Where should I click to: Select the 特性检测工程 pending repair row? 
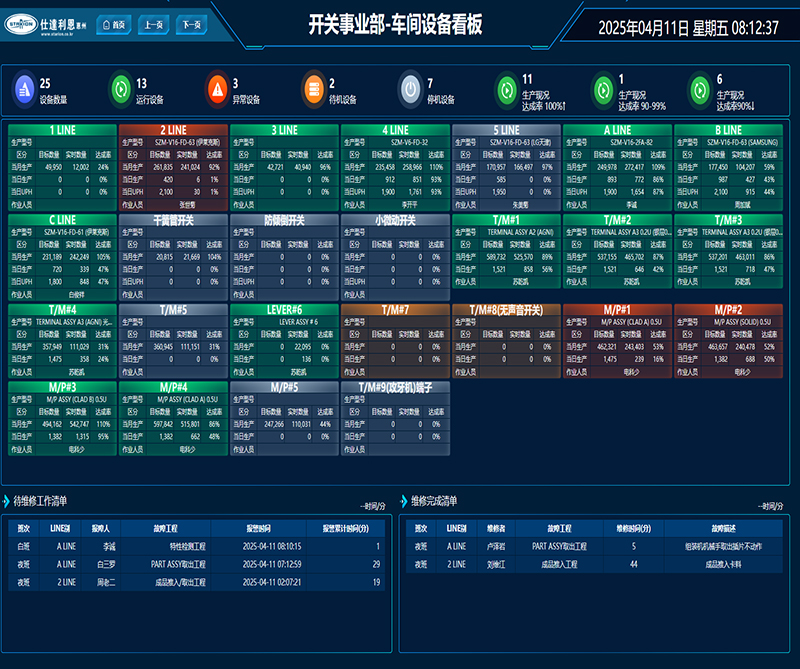[187, 547]
